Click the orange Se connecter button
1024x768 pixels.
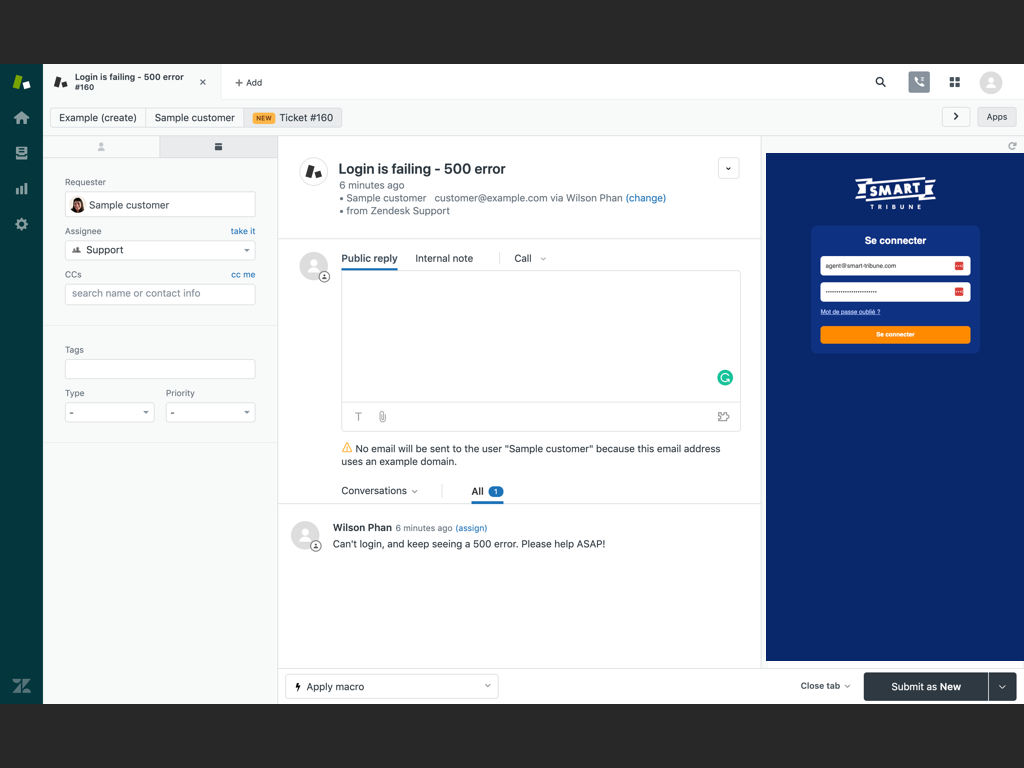click(x=894, y=335)
